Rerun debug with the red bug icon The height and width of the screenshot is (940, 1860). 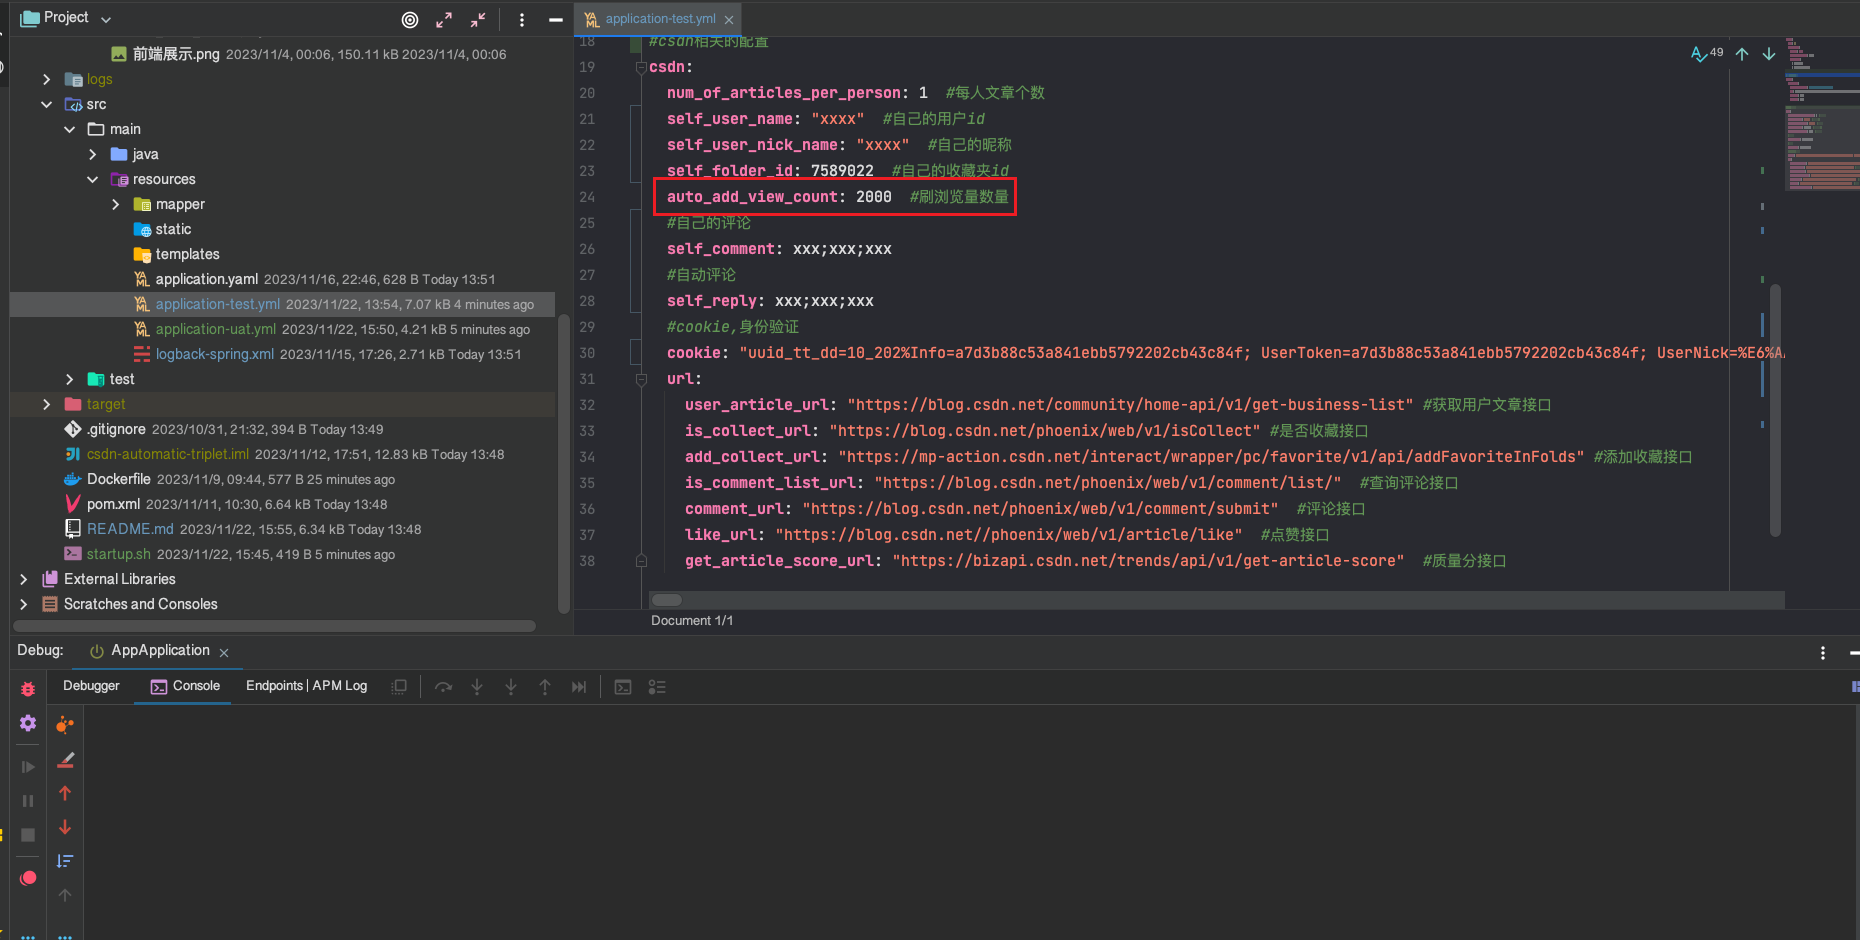(28, 689)
